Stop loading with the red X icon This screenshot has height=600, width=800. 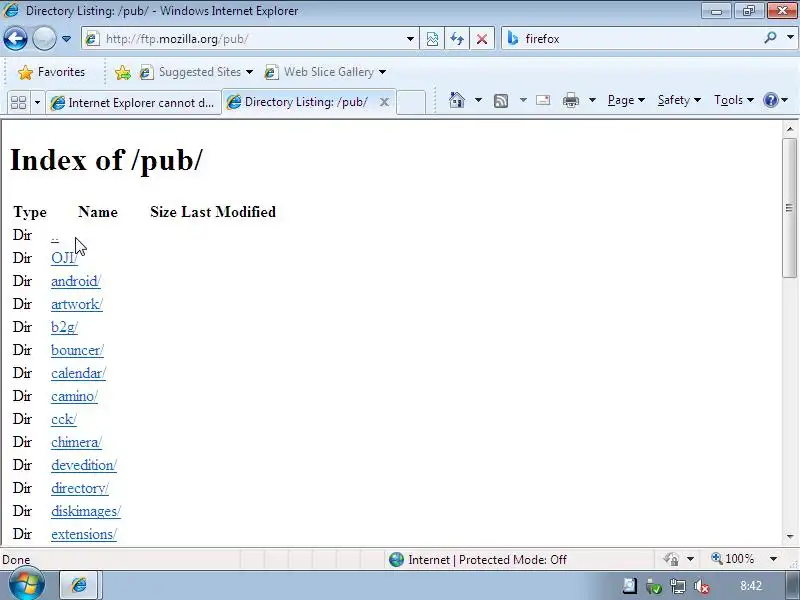(x=482, y=39)
